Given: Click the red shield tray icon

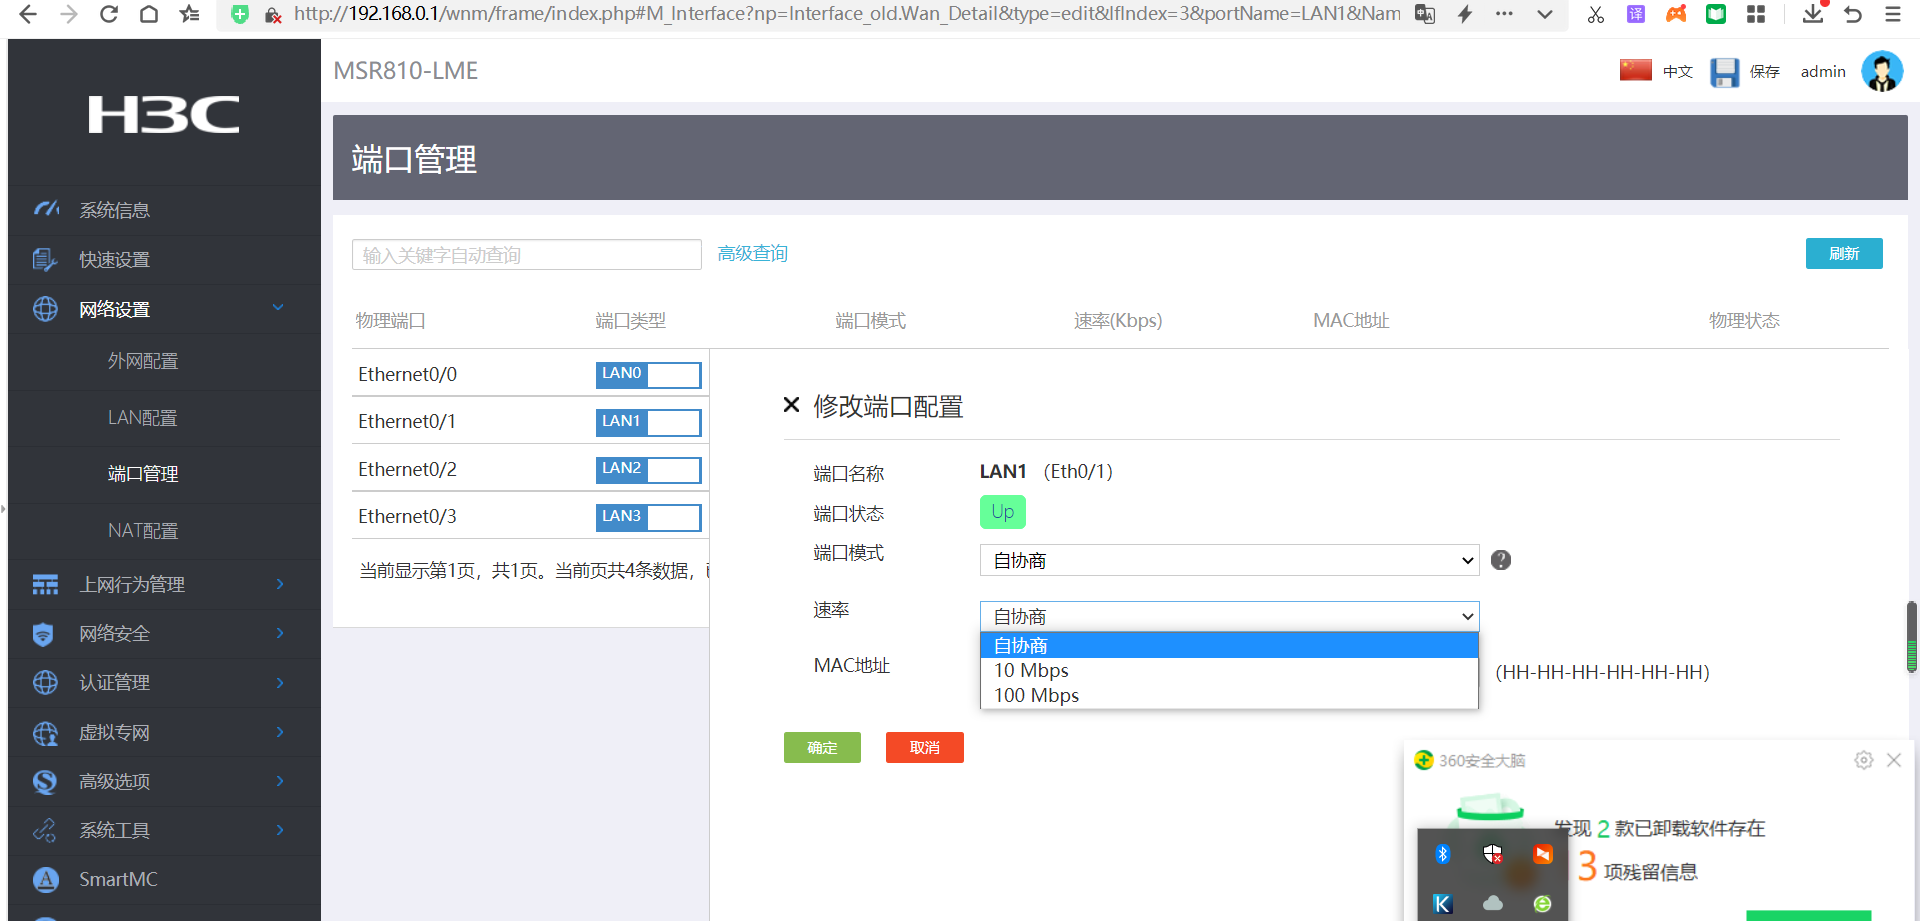Looking at the screenshot, I should (x=1493, y=854).
